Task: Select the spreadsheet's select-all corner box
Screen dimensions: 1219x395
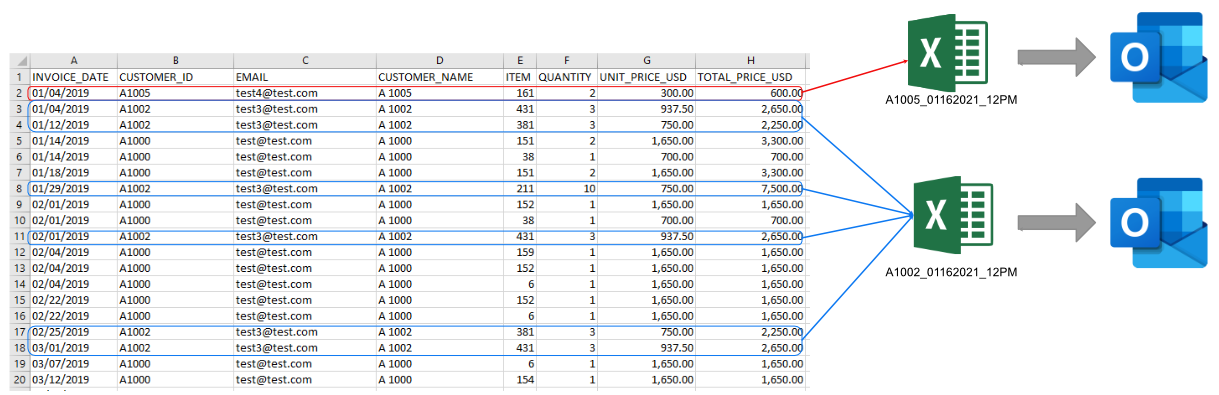Action: 20,60
